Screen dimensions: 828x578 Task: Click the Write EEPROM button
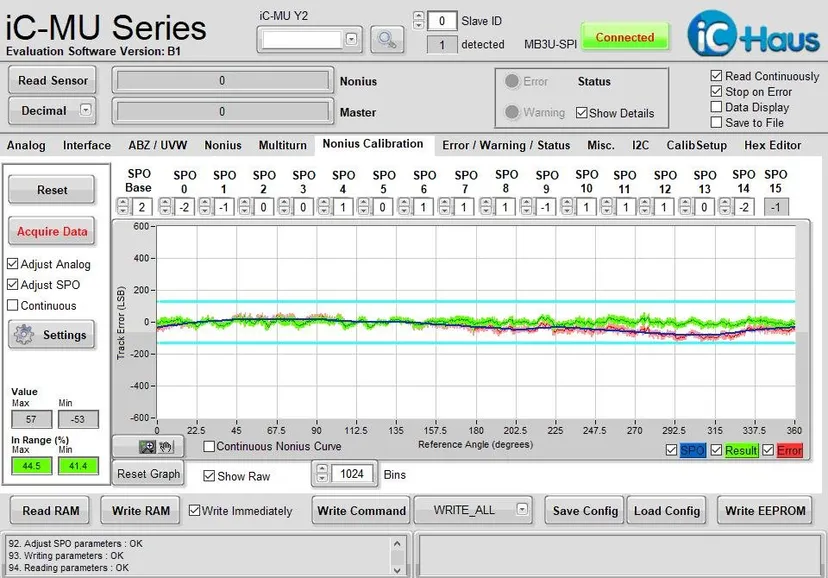point(765,510)
